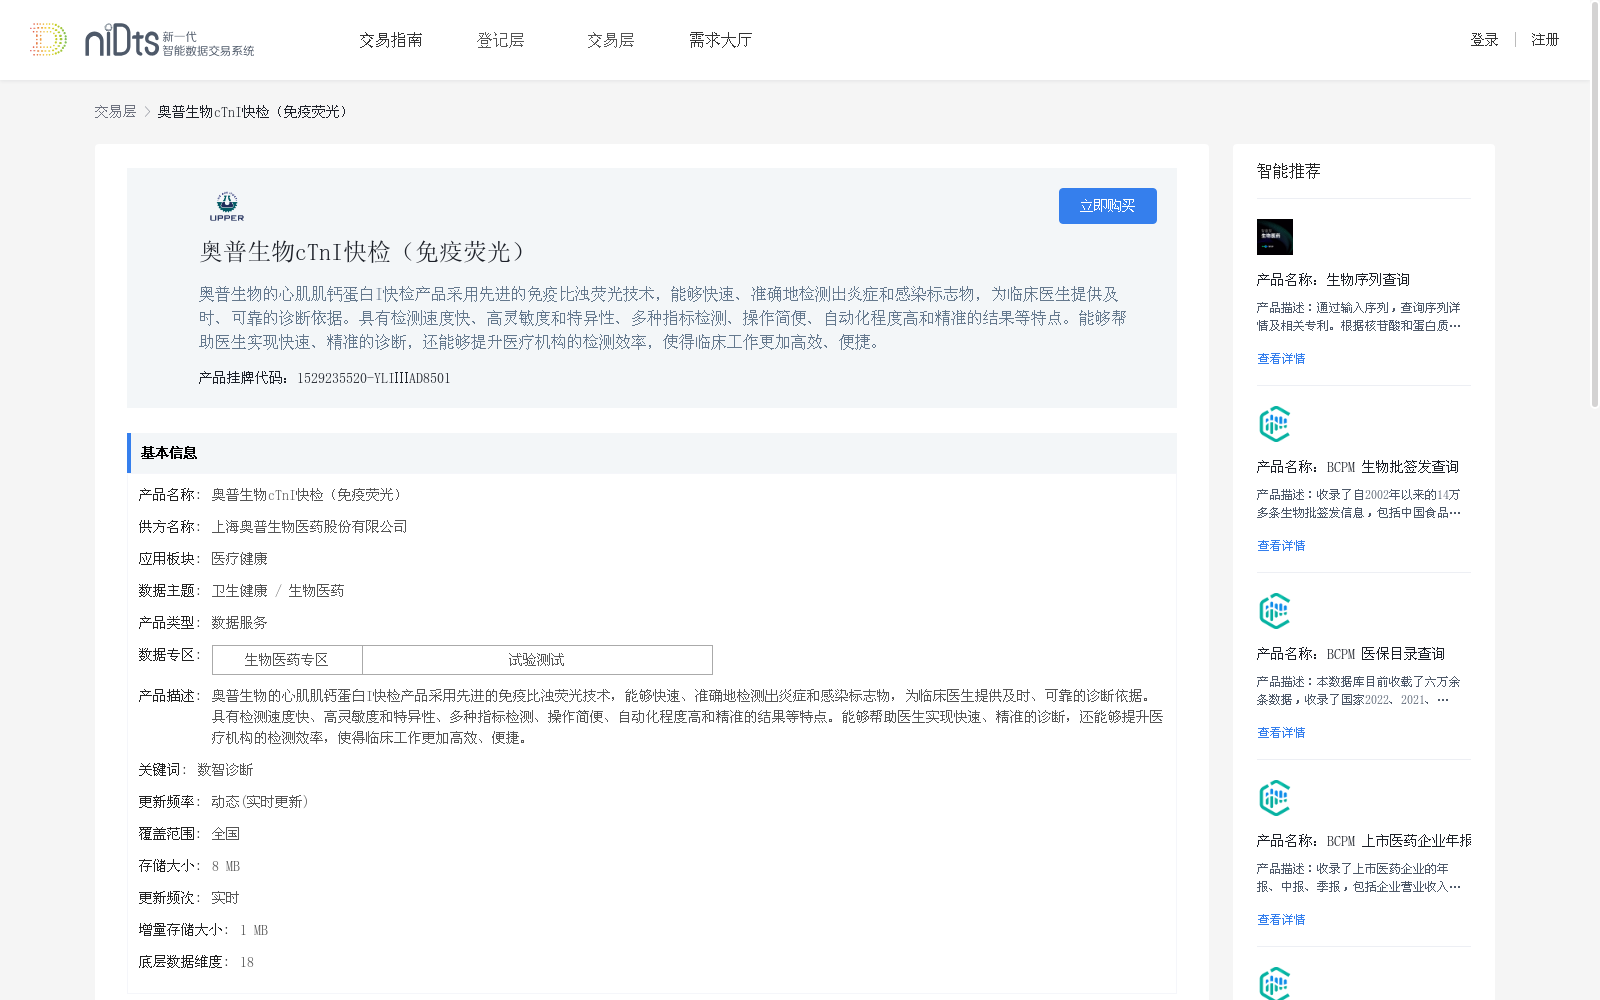This screenshot has height=1000, width=1600.
Task: Click 查看详情 for 上市医药企业年报
Action: pos(1281,920)
